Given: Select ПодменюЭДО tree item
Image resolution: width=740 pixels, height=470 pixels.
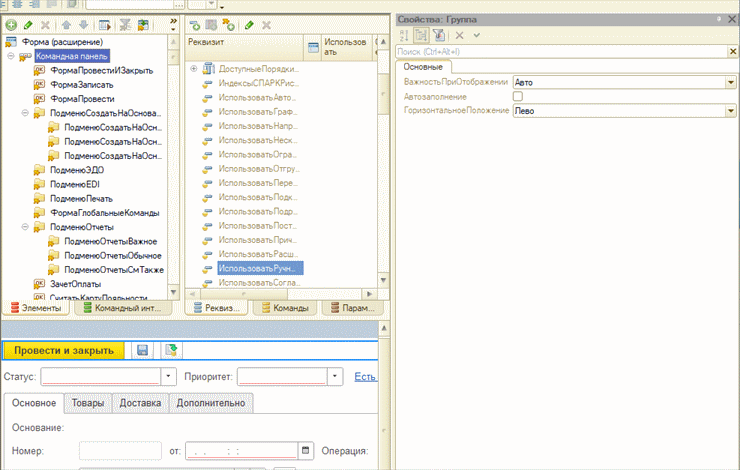Looking at the screenshot, I should pos(77,170).
